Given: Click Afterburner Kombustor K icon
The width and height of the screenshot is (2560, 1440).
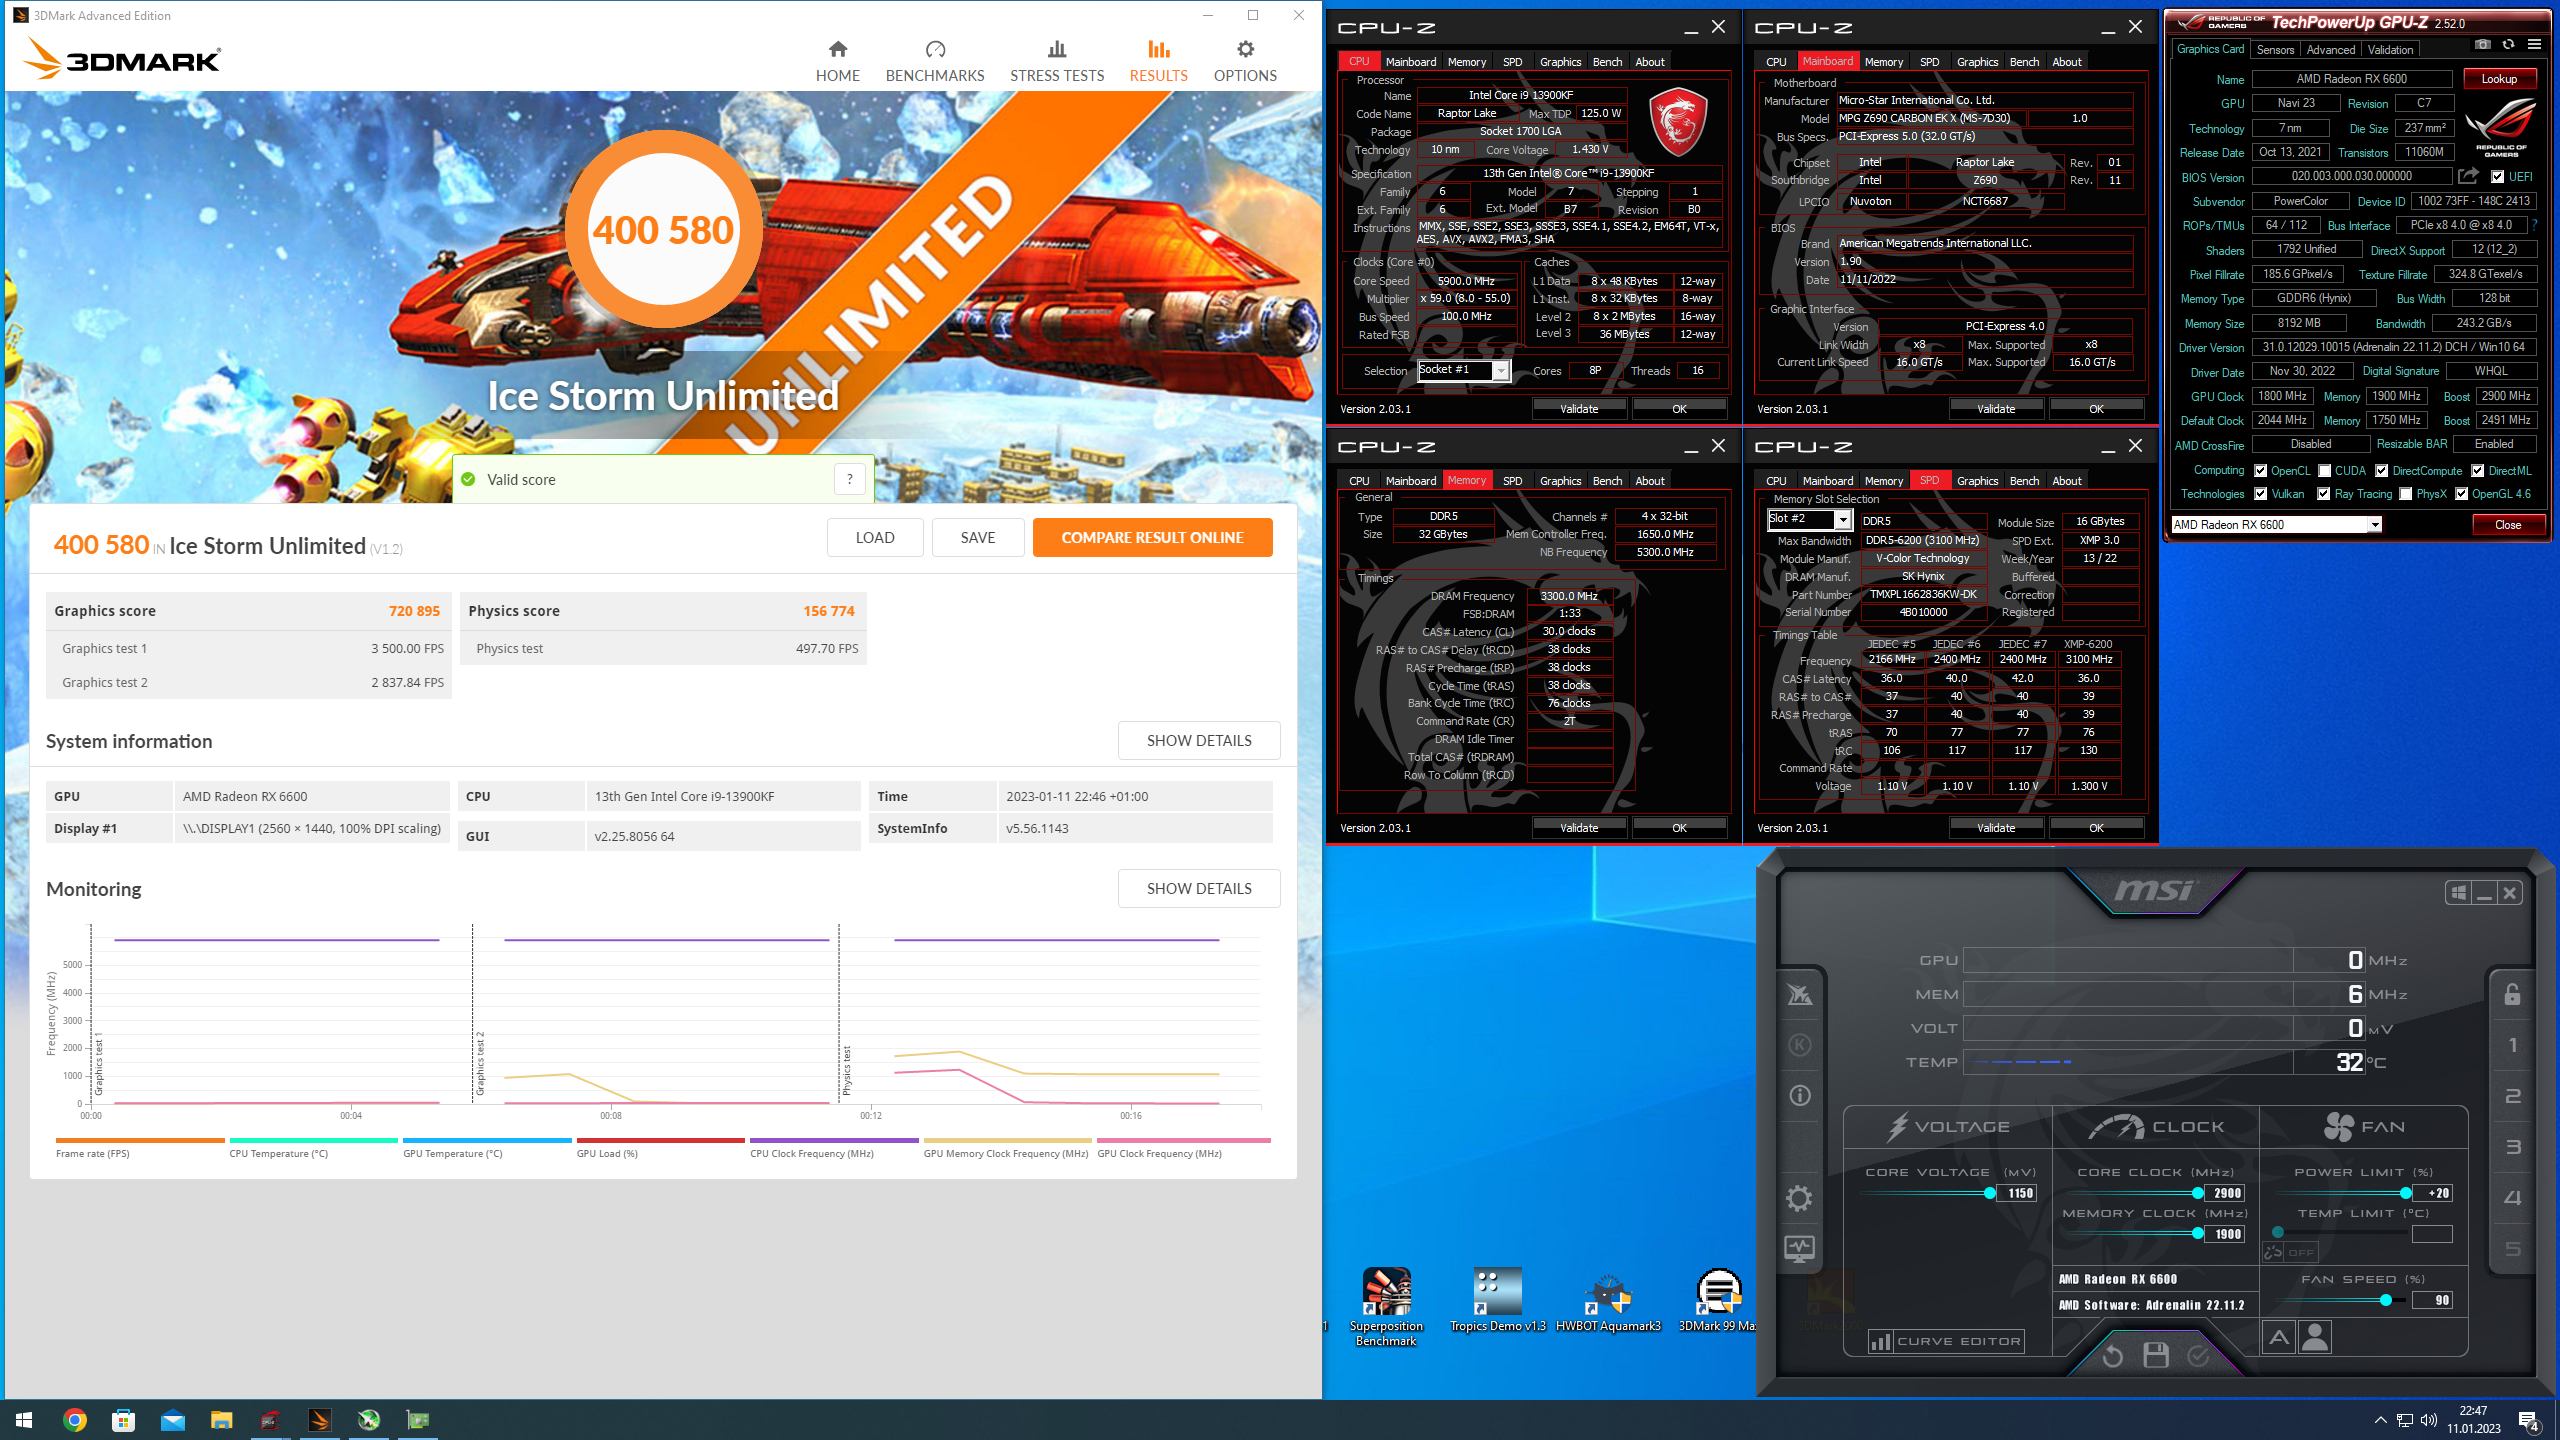Looking at the screenshot, I should click(1799, 1045).
